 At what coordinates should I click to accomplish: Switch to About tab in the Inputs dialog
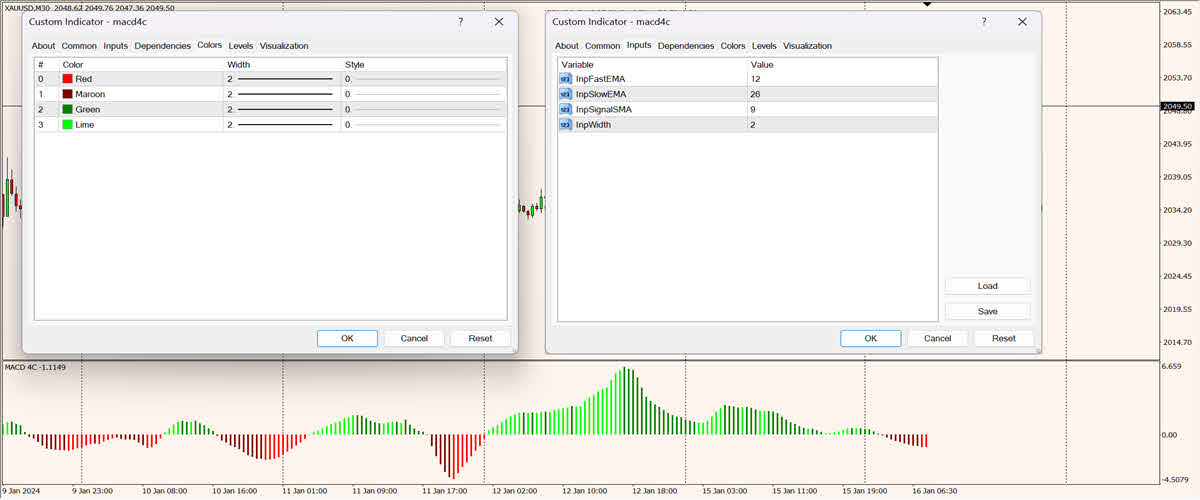[x=567, y=46]
